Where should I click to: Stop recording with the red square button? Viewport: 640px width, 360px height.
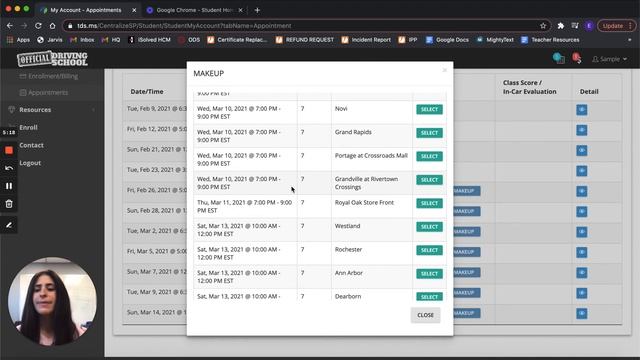(x=9, y=151)
